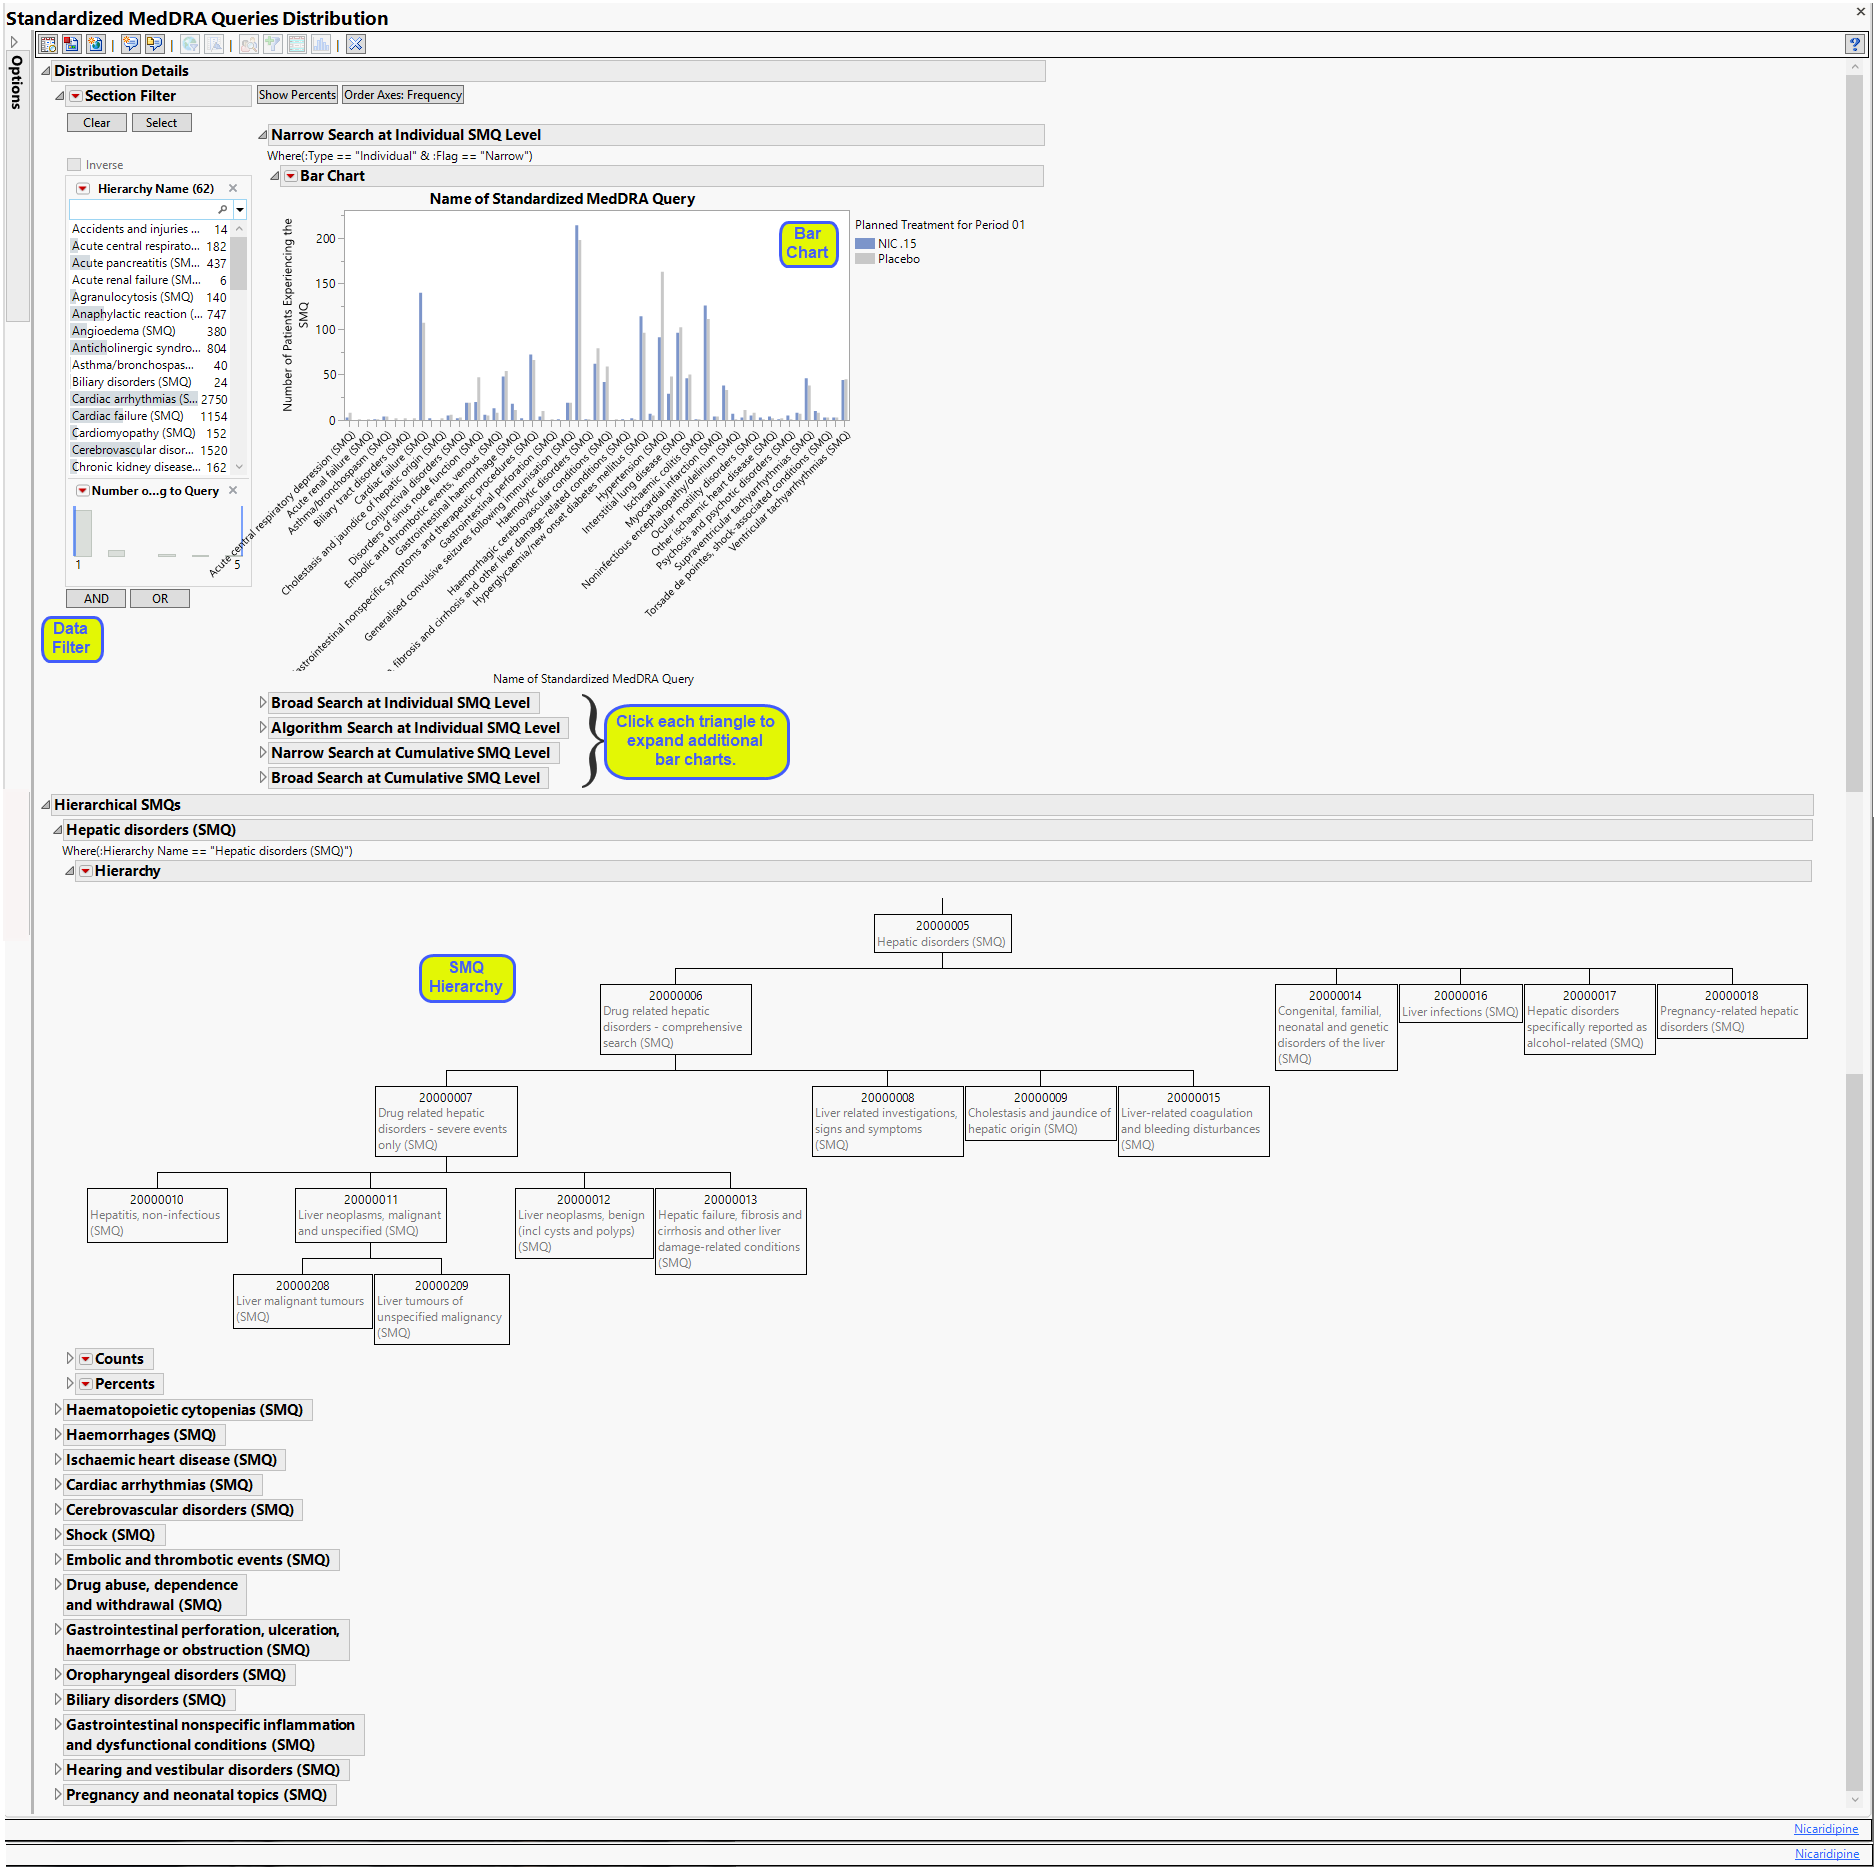This screenshot has width=1874, height=1867.
Task: Select Angioedema (SMQ) in the filter list
Action: tap(124, 331)
